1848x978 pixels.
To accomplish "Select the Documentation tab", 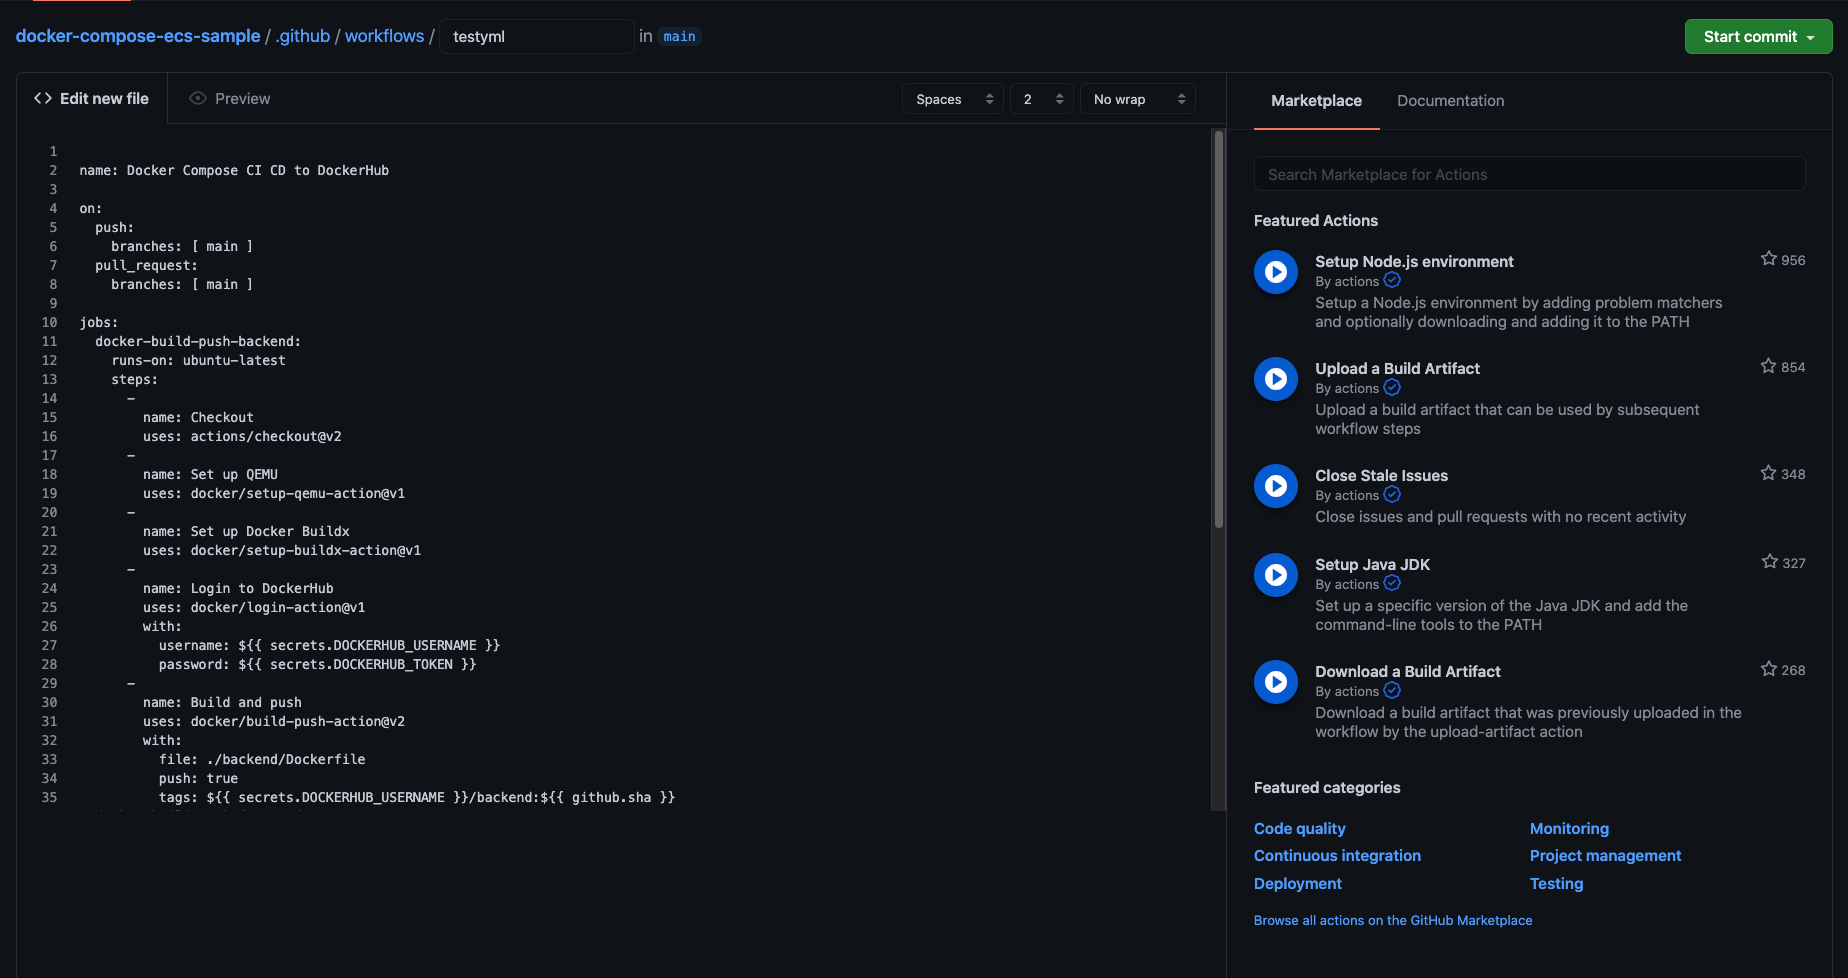I will coord(1450,101).
